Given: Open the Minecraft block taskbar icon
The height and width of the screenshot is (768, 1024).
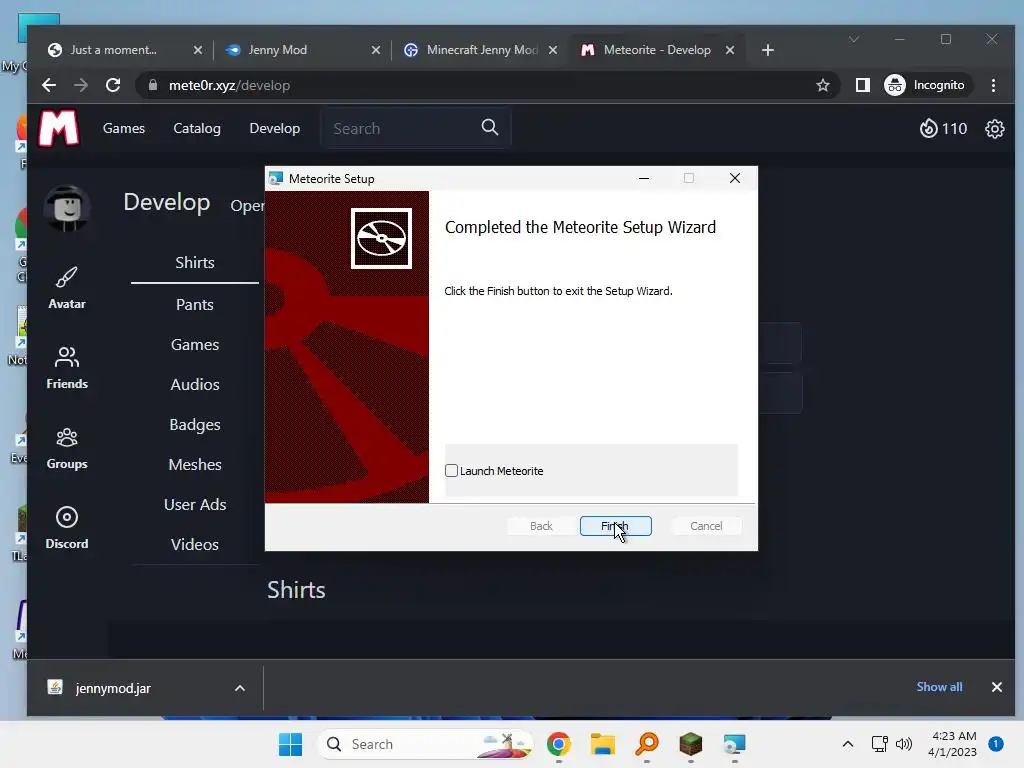Looking at the screenshot, I should click(x=690, y=744).
